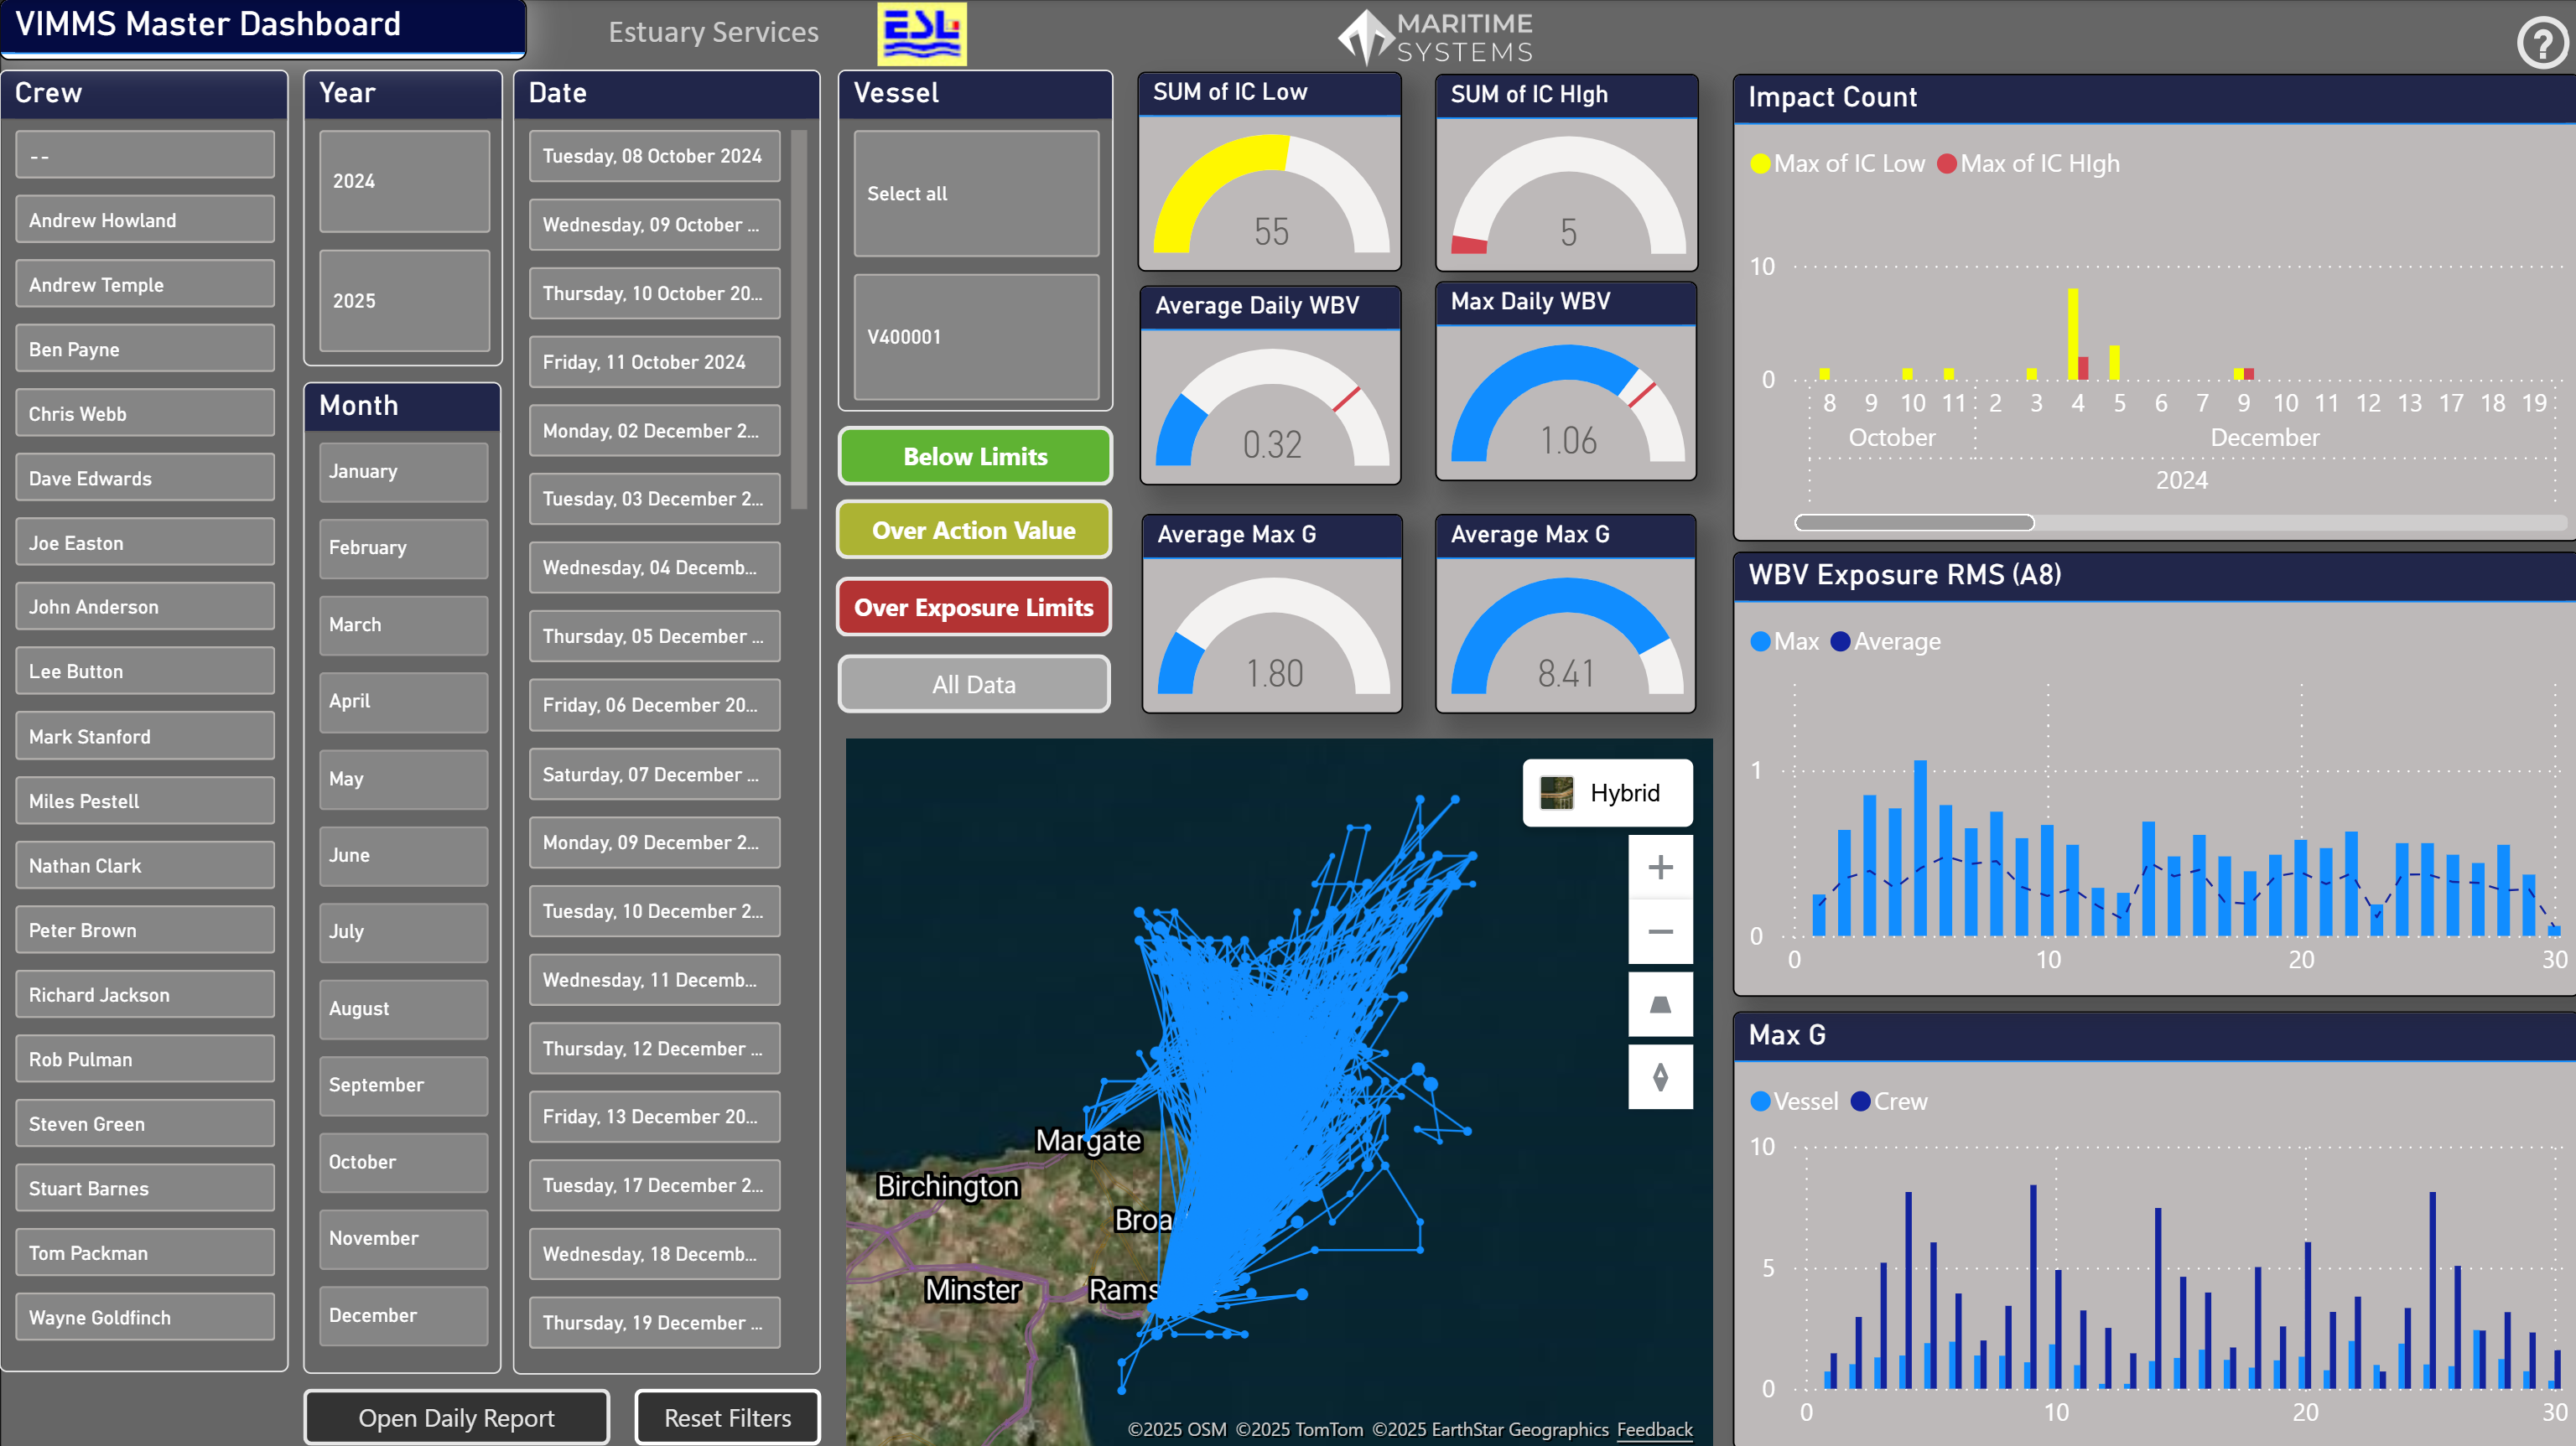
Task: Click the ESL logo icon
Action: coord(921,34)
